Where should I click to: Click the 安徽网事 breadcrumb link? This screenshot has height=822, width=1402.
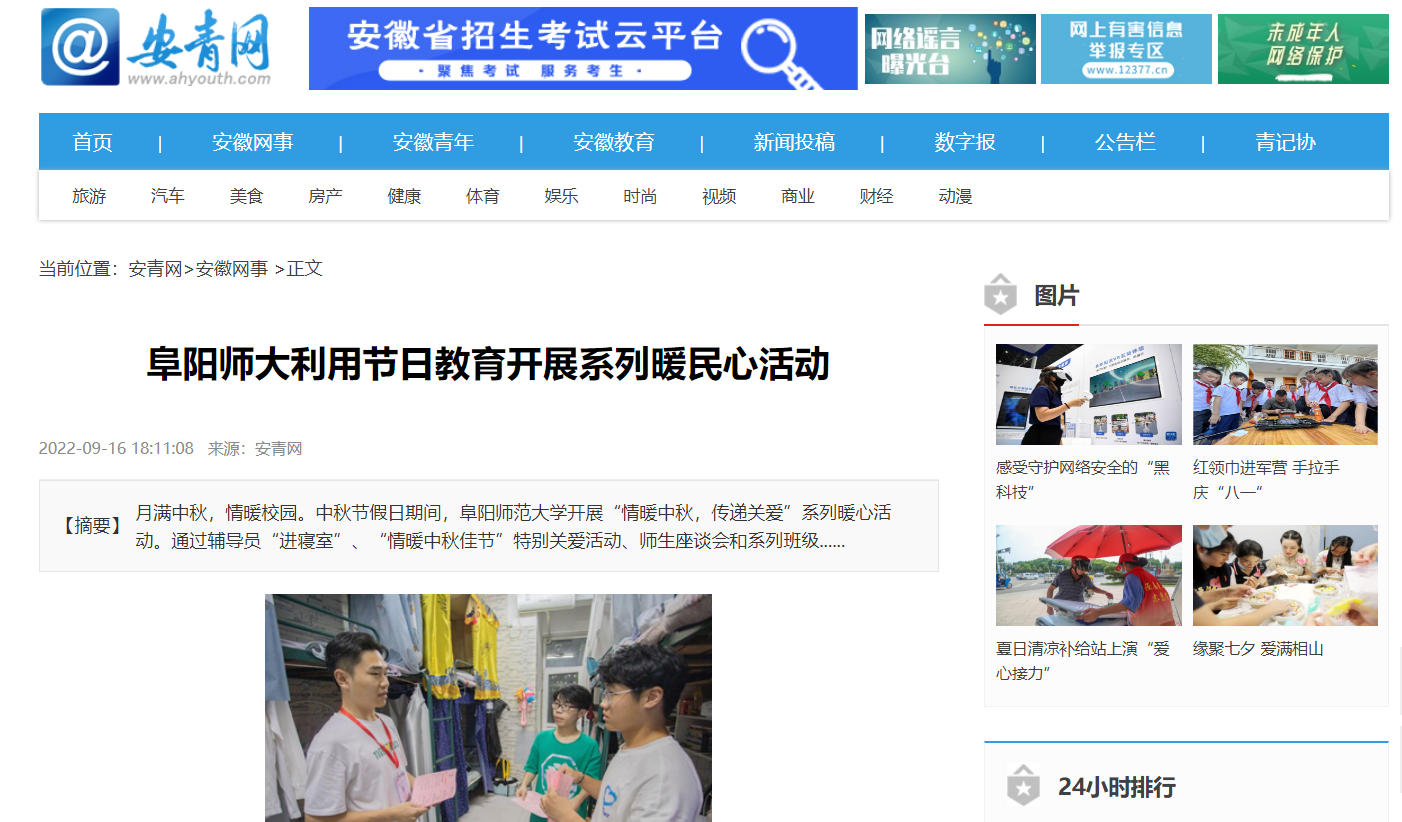point(232,268)
